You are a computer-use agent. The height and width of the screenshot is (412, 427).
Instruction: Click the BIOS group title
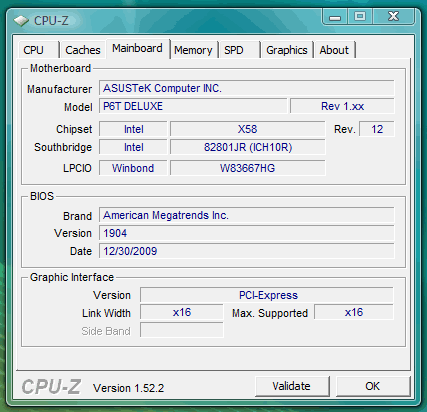42,196
